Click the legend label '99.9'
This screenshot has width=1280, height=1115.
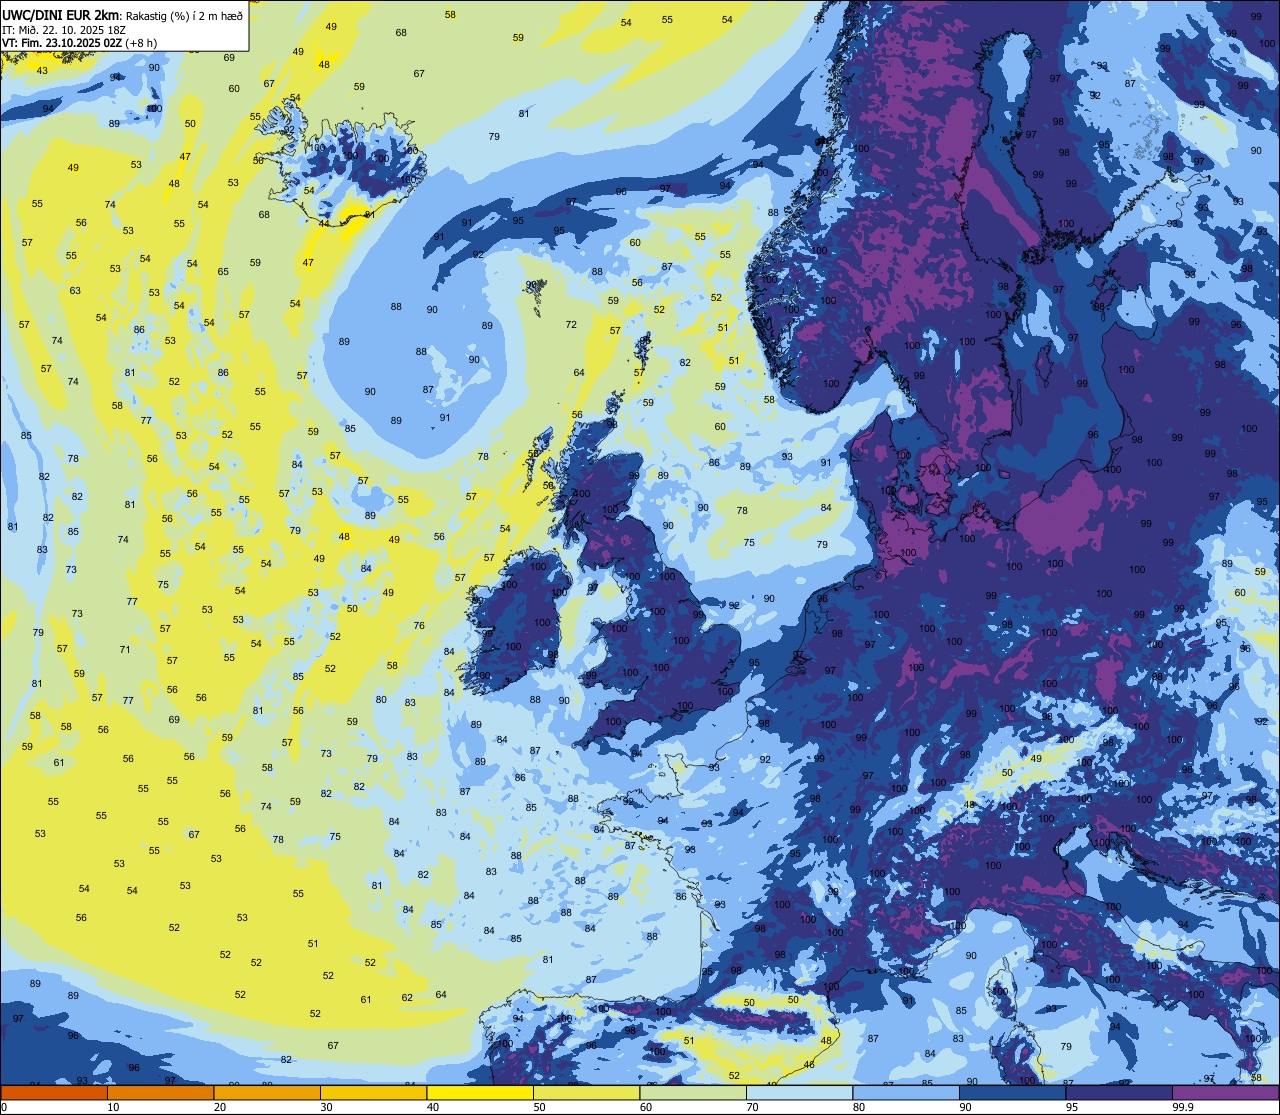point(1183,1107)
